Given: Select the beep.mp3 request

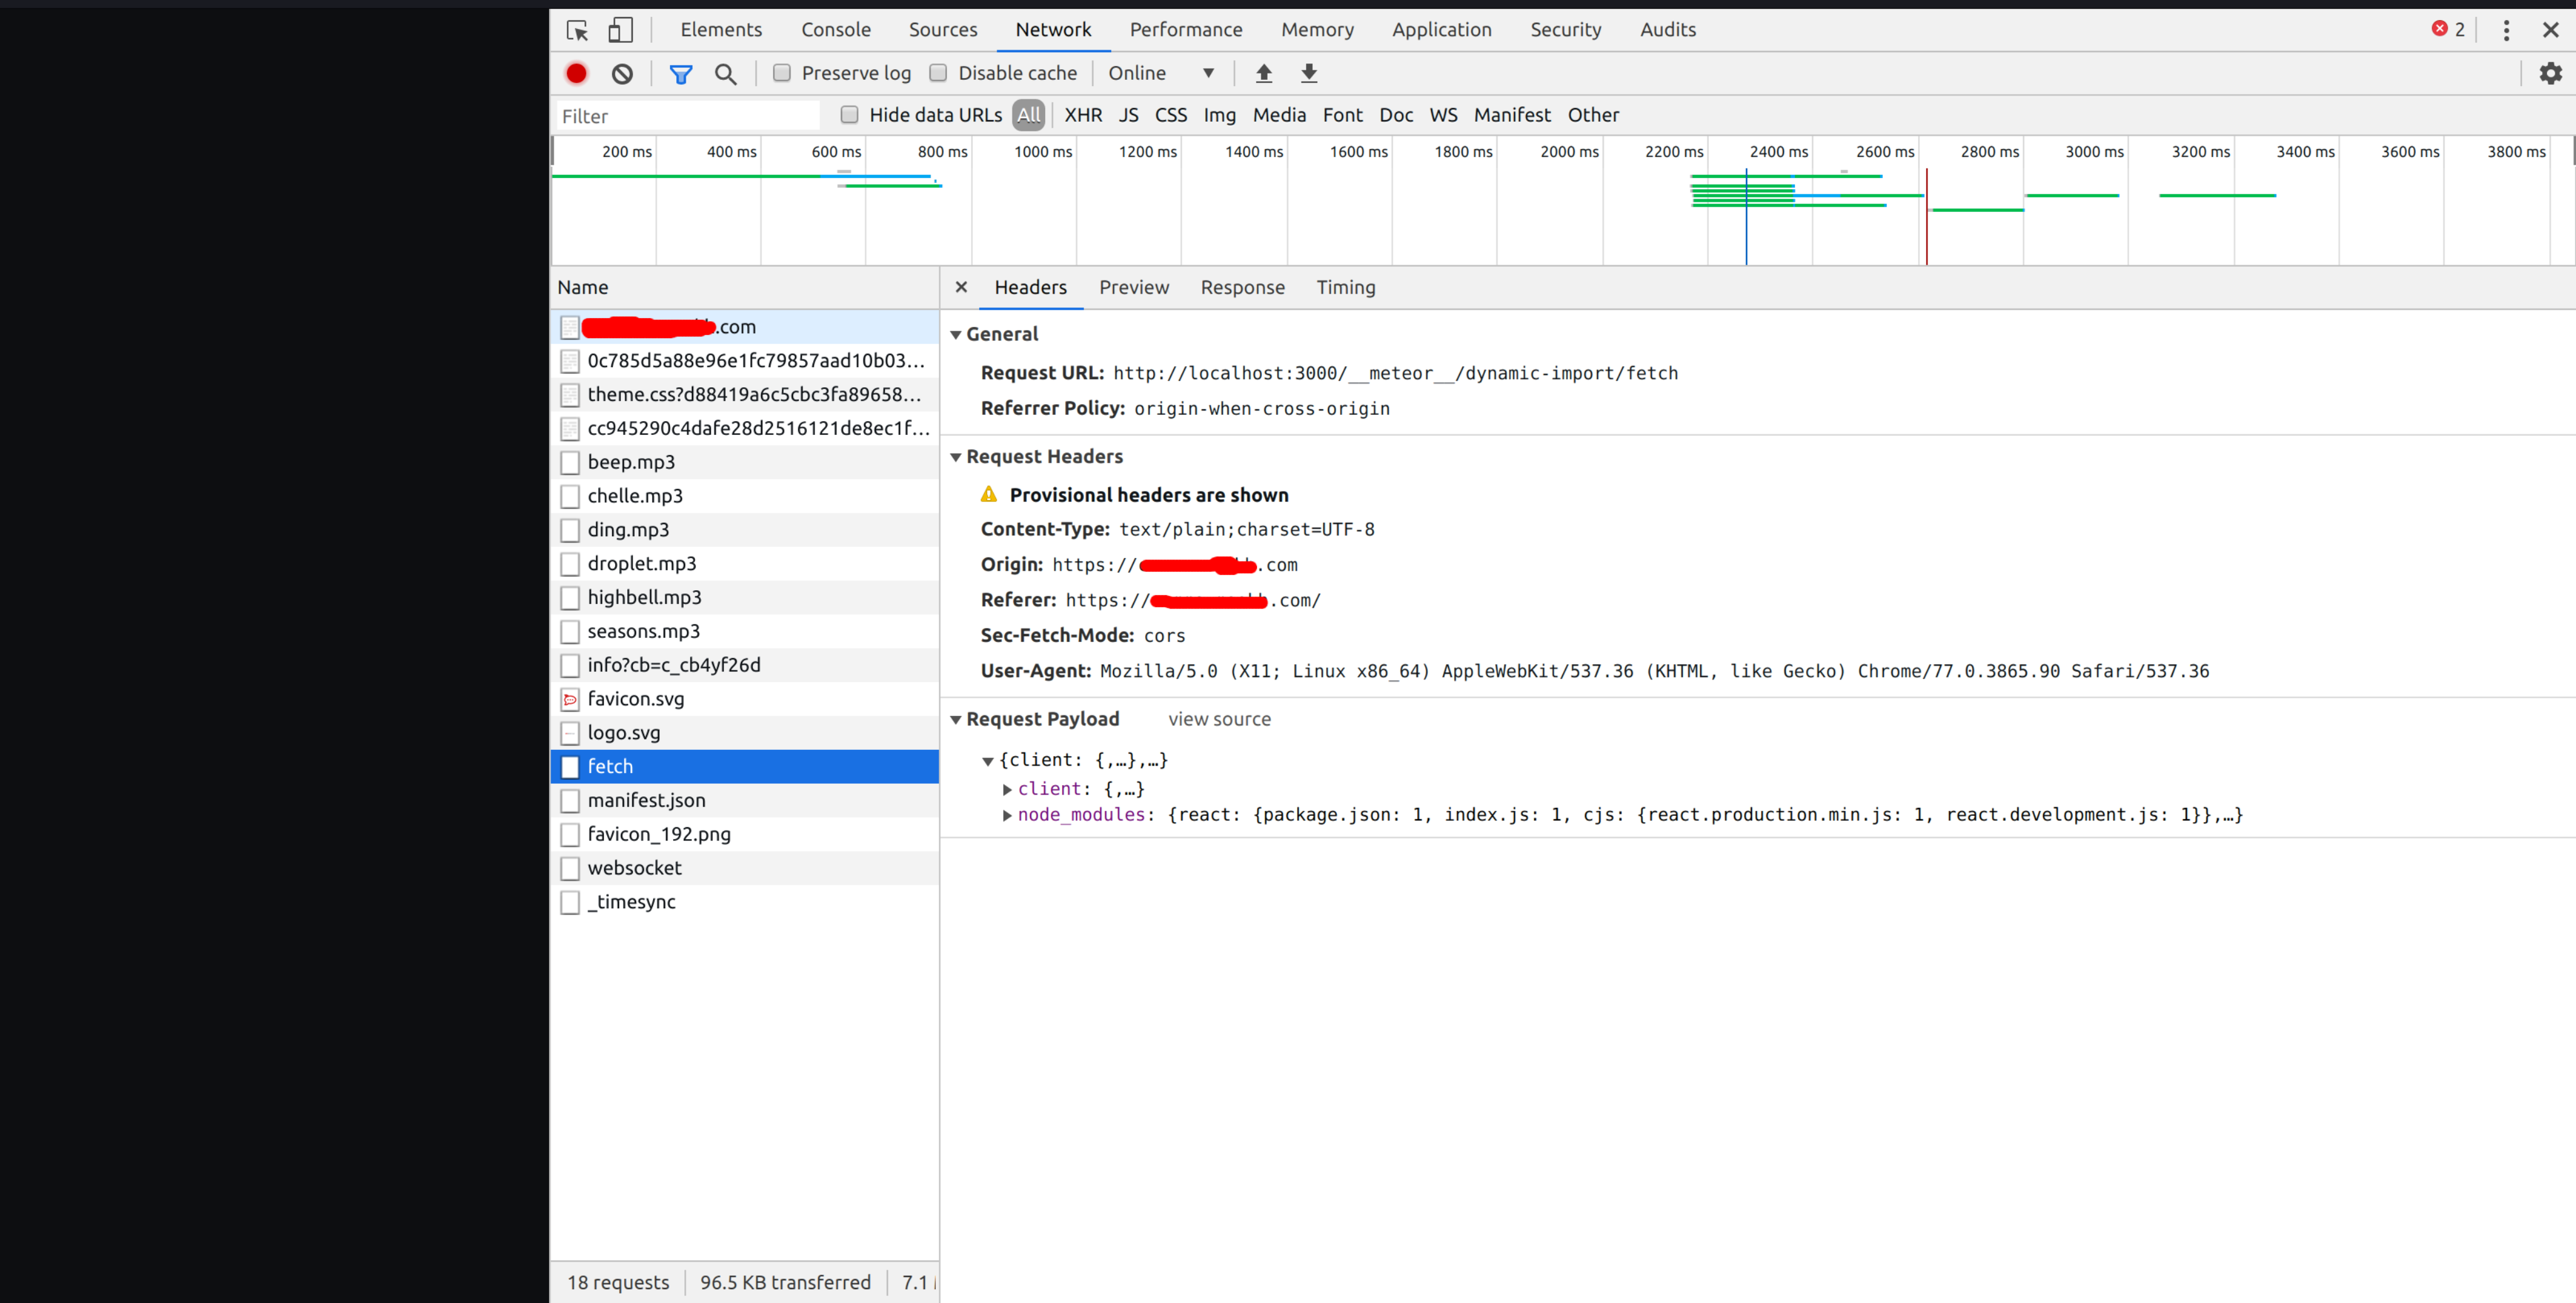Looking at the screenshot, I should [x=745, y=462].
